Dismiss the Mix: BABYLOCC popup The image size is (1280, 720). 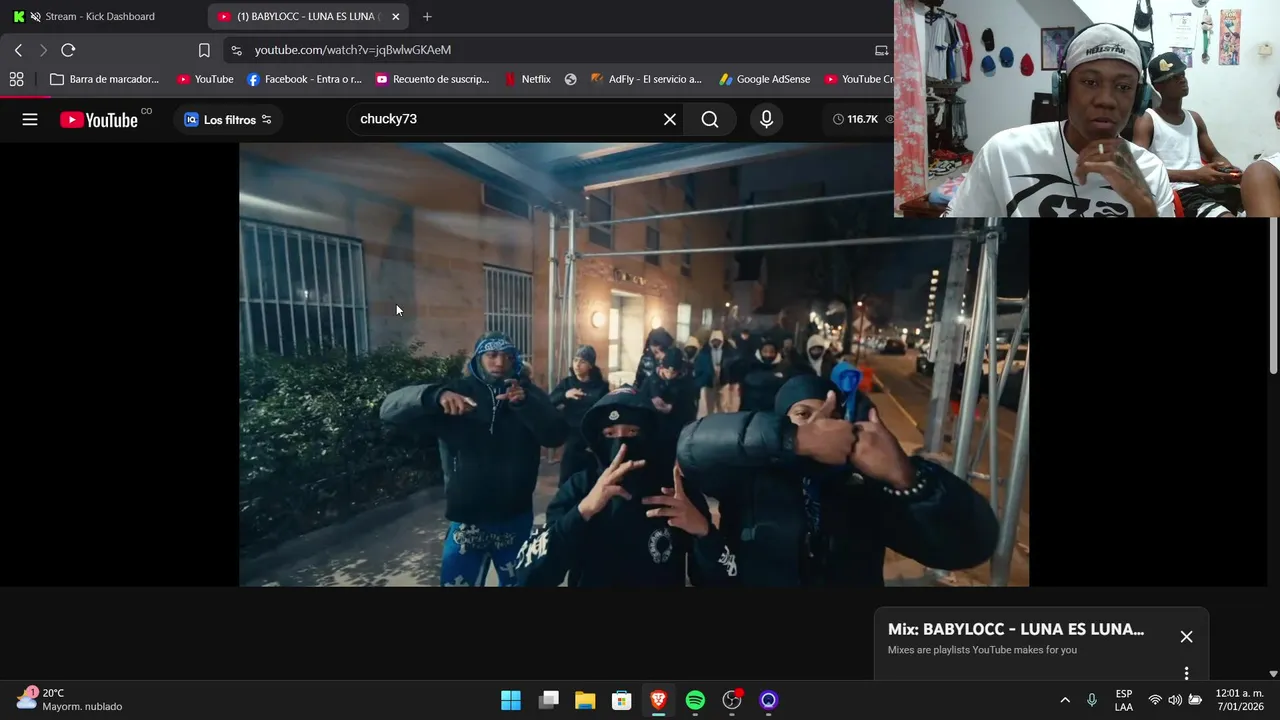pyautogui.click(x=1186, y=637)
